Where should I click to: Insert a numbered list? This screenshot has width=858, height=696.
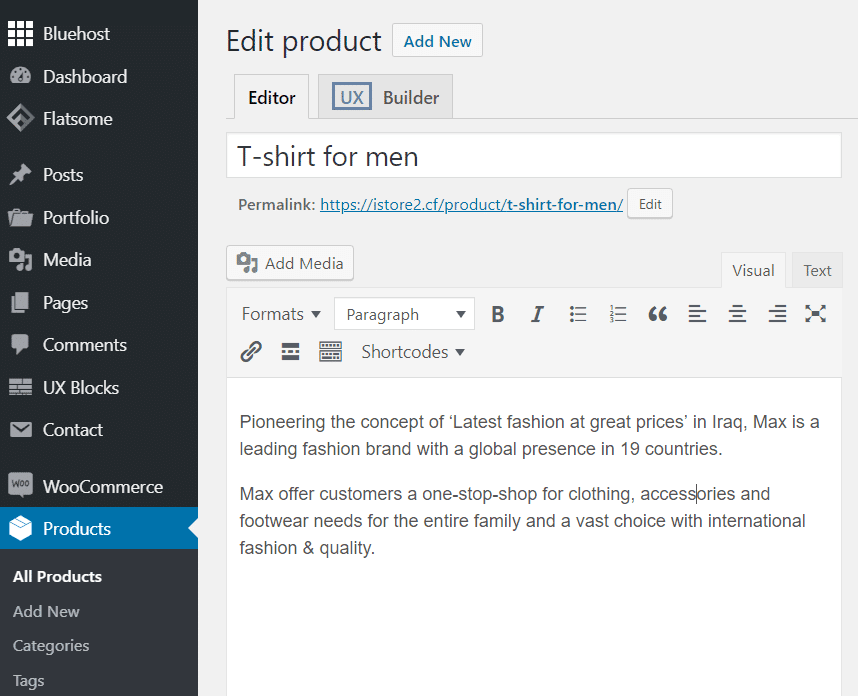coord(617,314)
